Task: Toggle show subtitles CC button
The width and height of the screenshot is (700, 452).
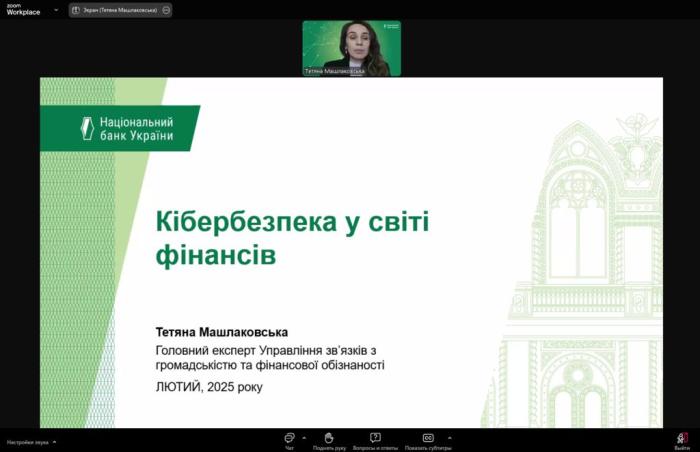Action: click(x=428, y=439)
